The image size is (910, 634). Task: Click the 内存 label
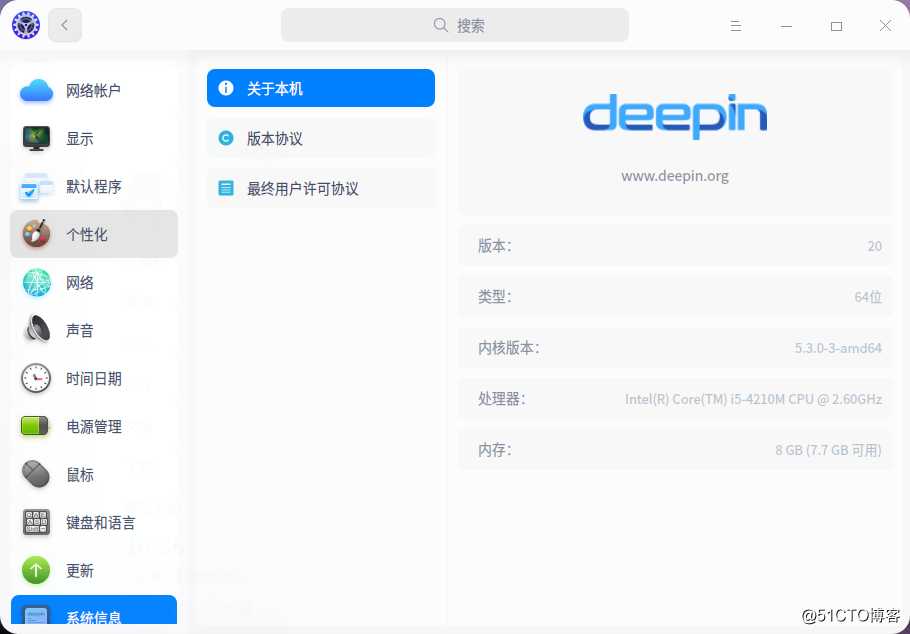click(x=494, y=450)
